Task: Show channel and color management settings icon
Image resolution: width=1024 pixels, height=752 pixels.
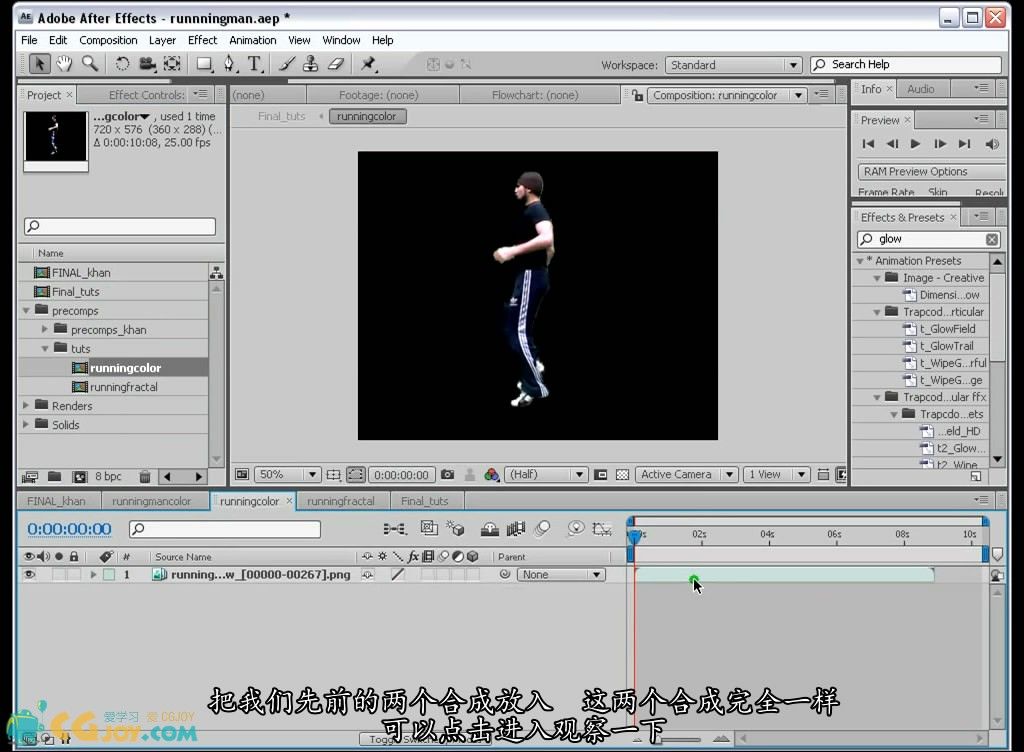Action: click(491, 475)
